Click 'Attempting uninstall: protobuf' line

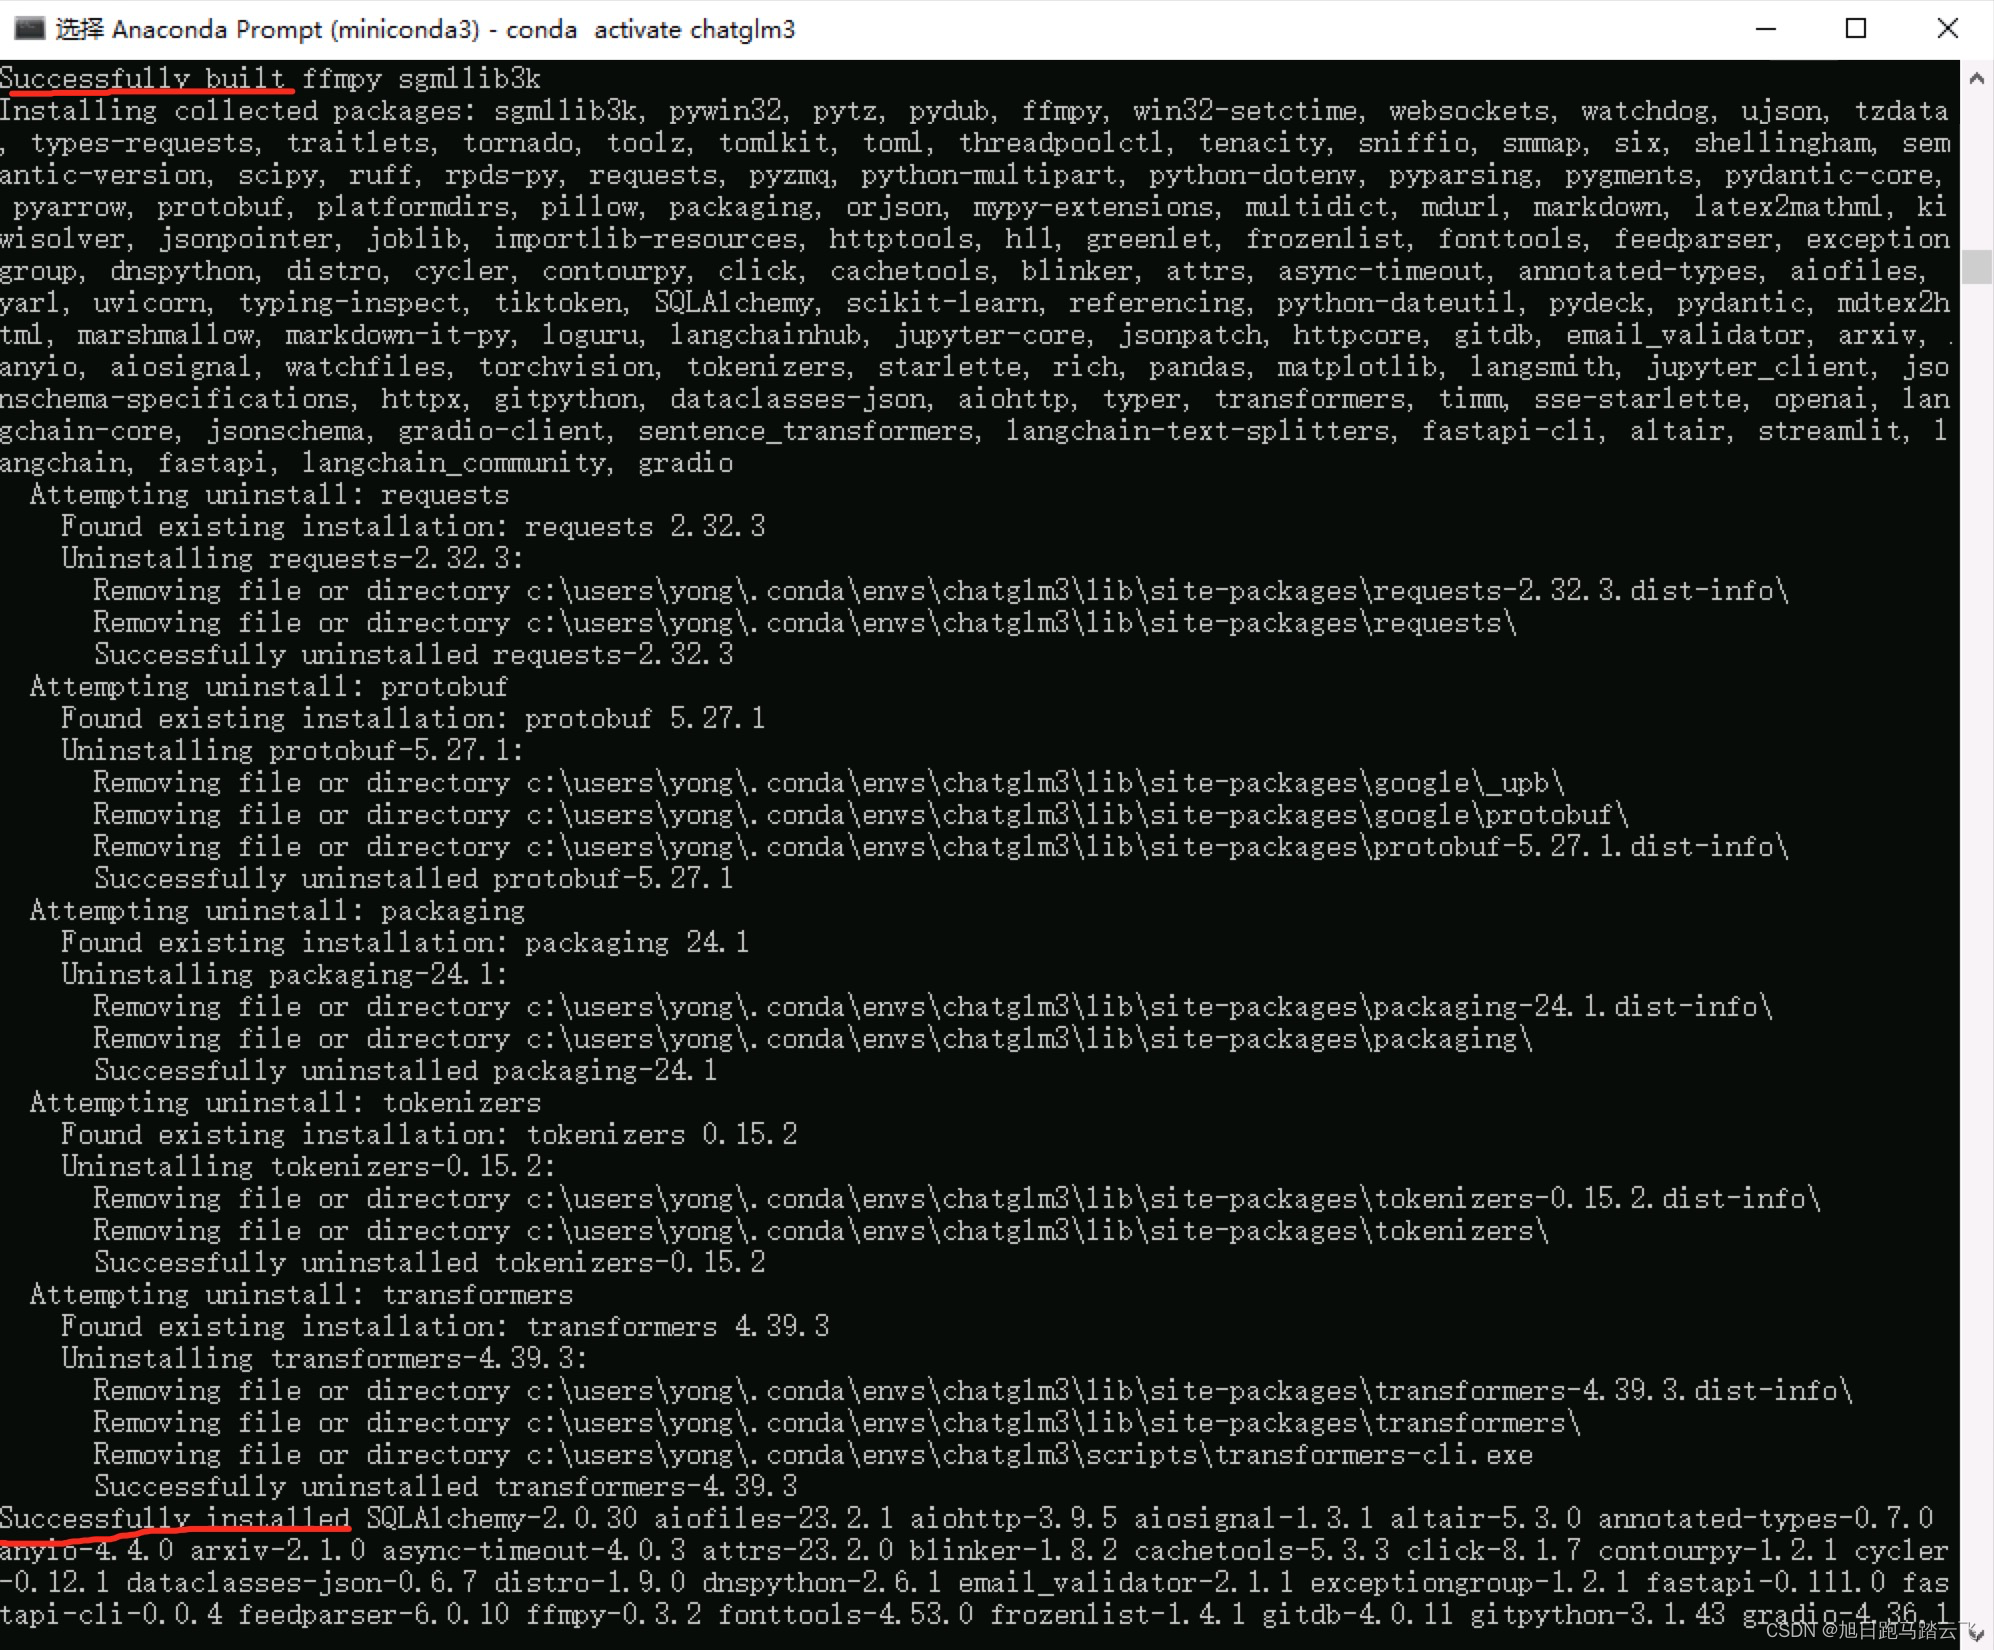[x=268, y=686]
